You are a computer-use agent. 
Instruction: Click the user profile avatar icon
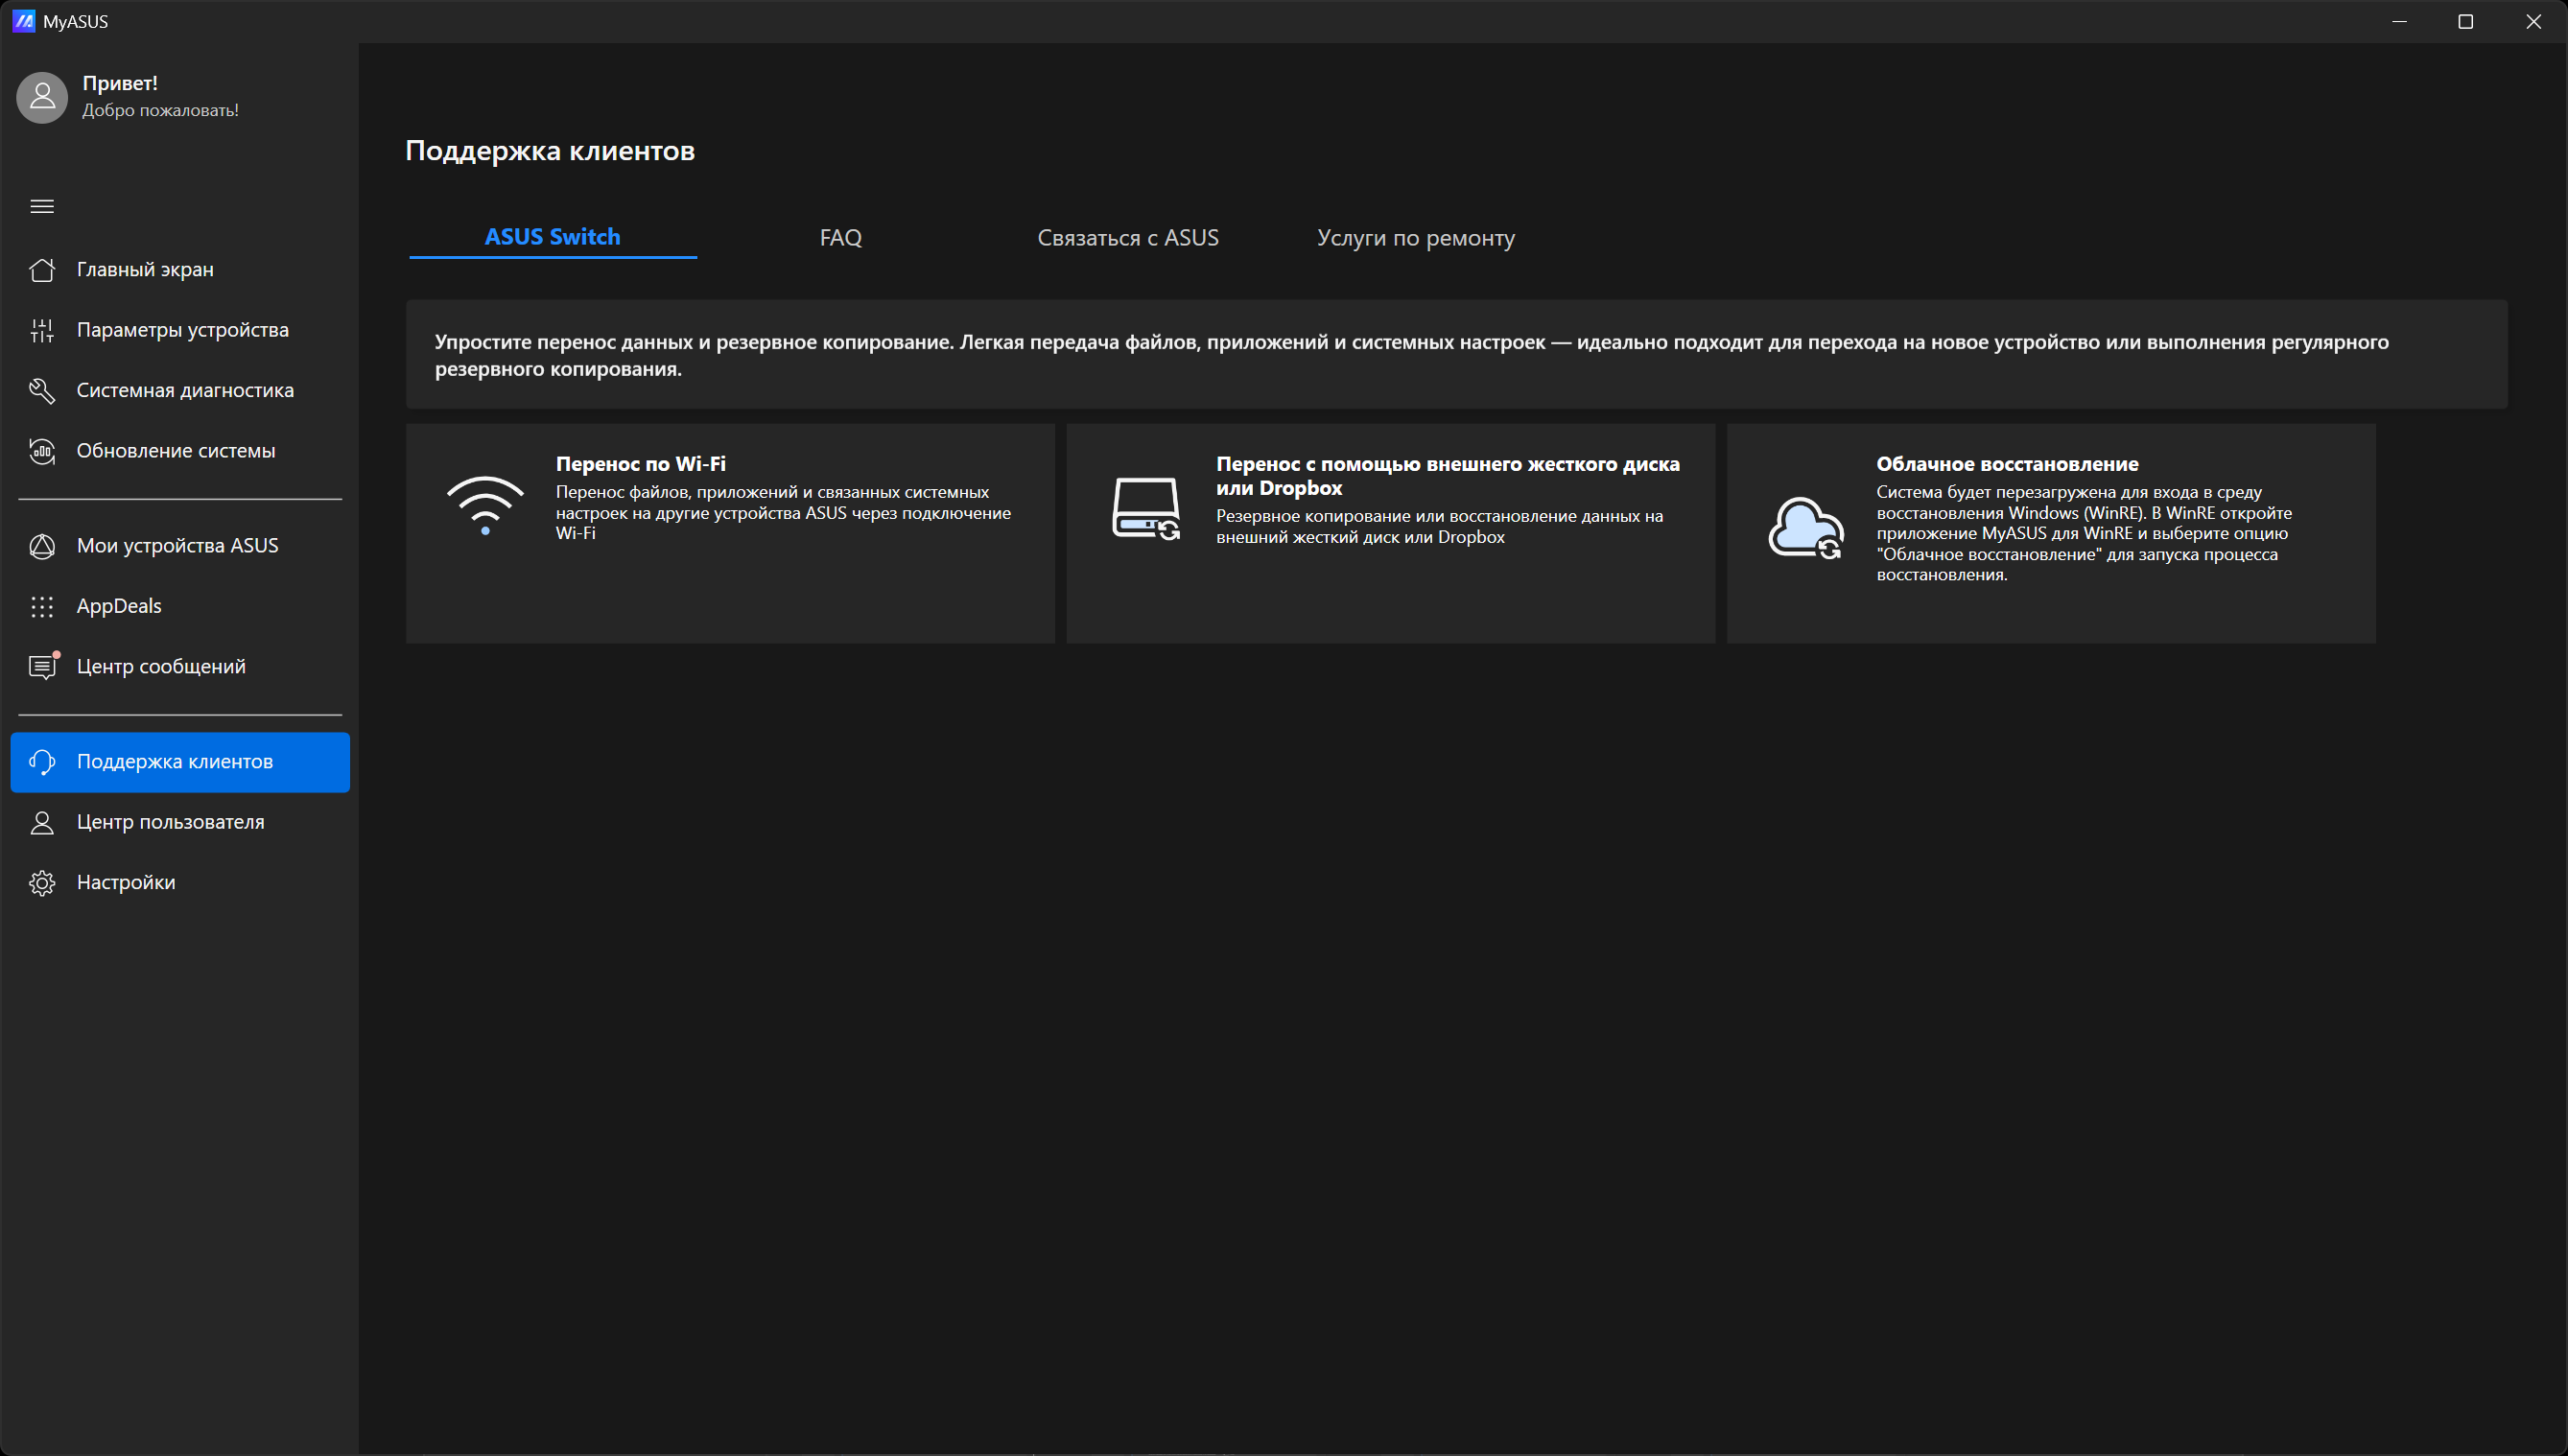pyautogui.click(x=42, y=97)
